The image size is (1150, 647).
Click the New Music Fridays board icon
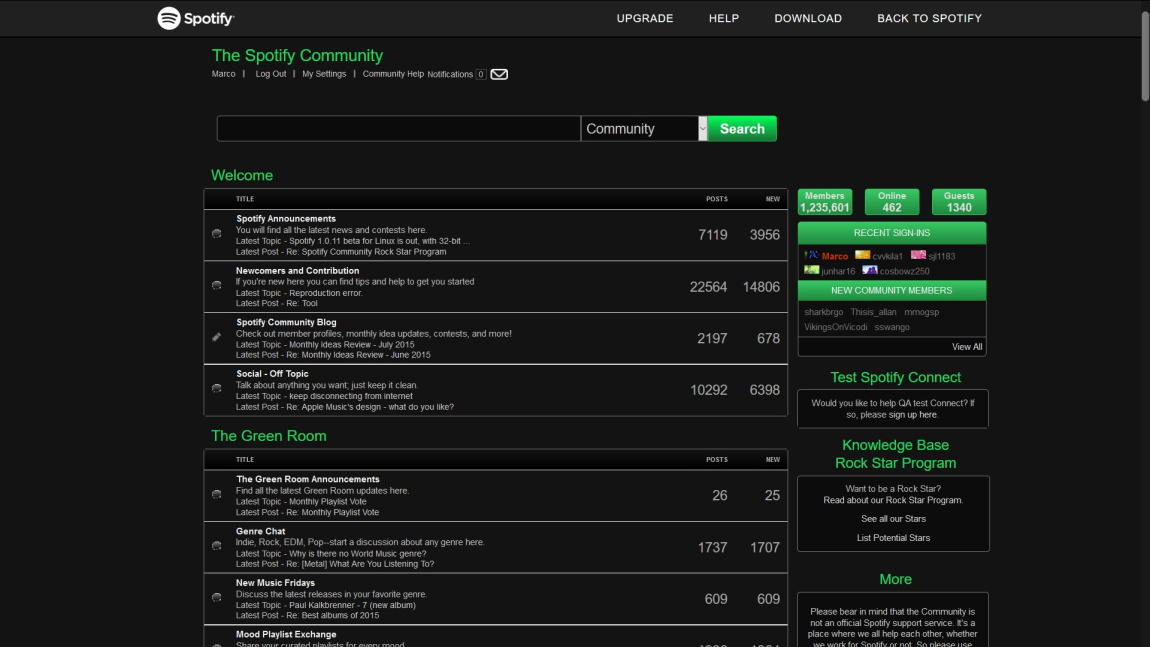(216, 598)
